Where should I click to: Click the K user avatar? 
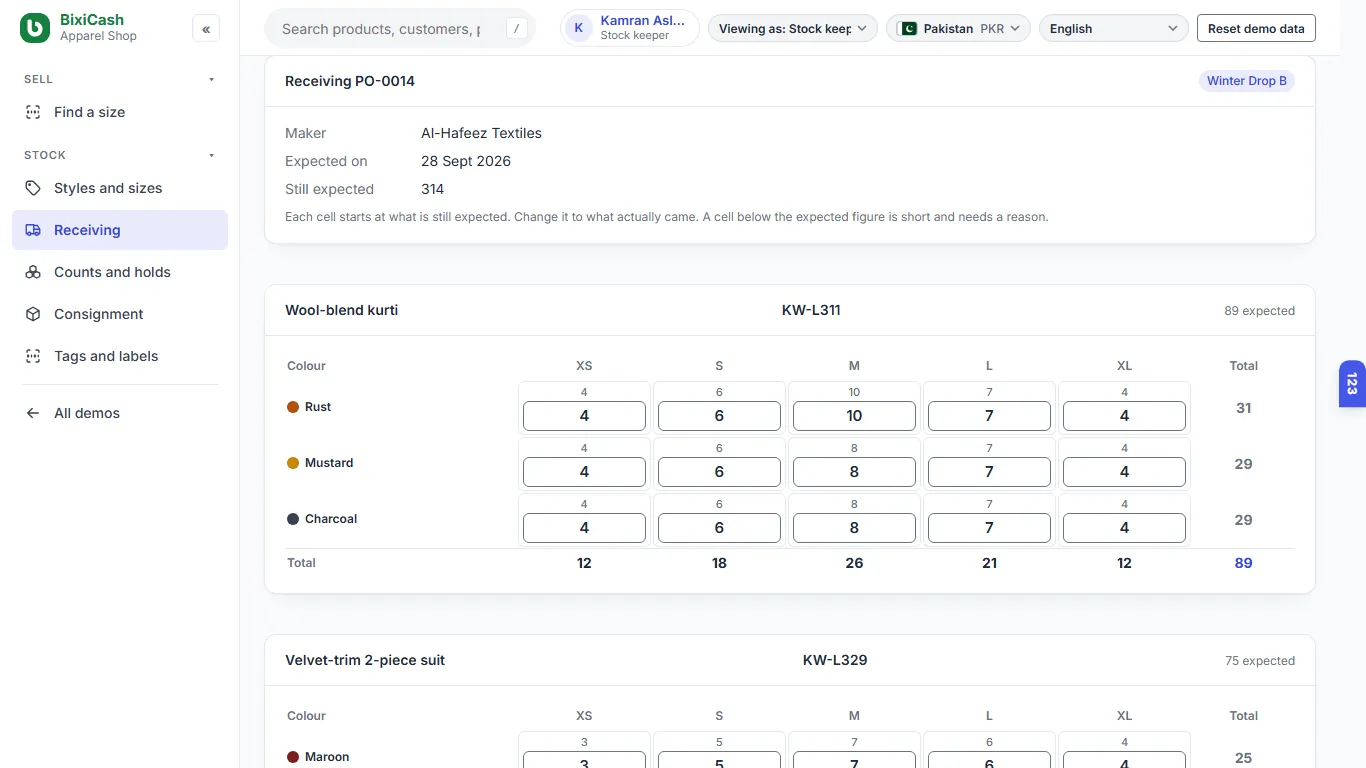click(579, 28)
